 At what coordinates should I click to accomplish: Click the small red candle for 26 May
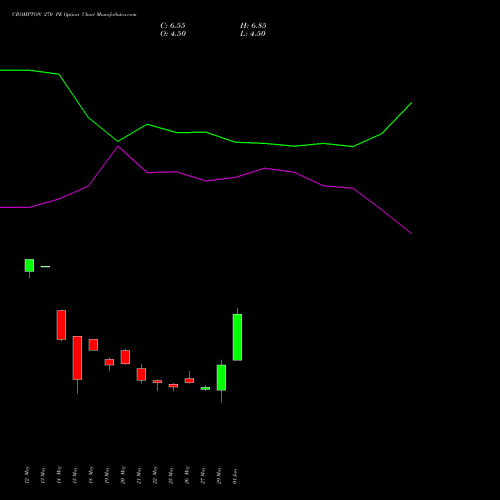(189, 380)
